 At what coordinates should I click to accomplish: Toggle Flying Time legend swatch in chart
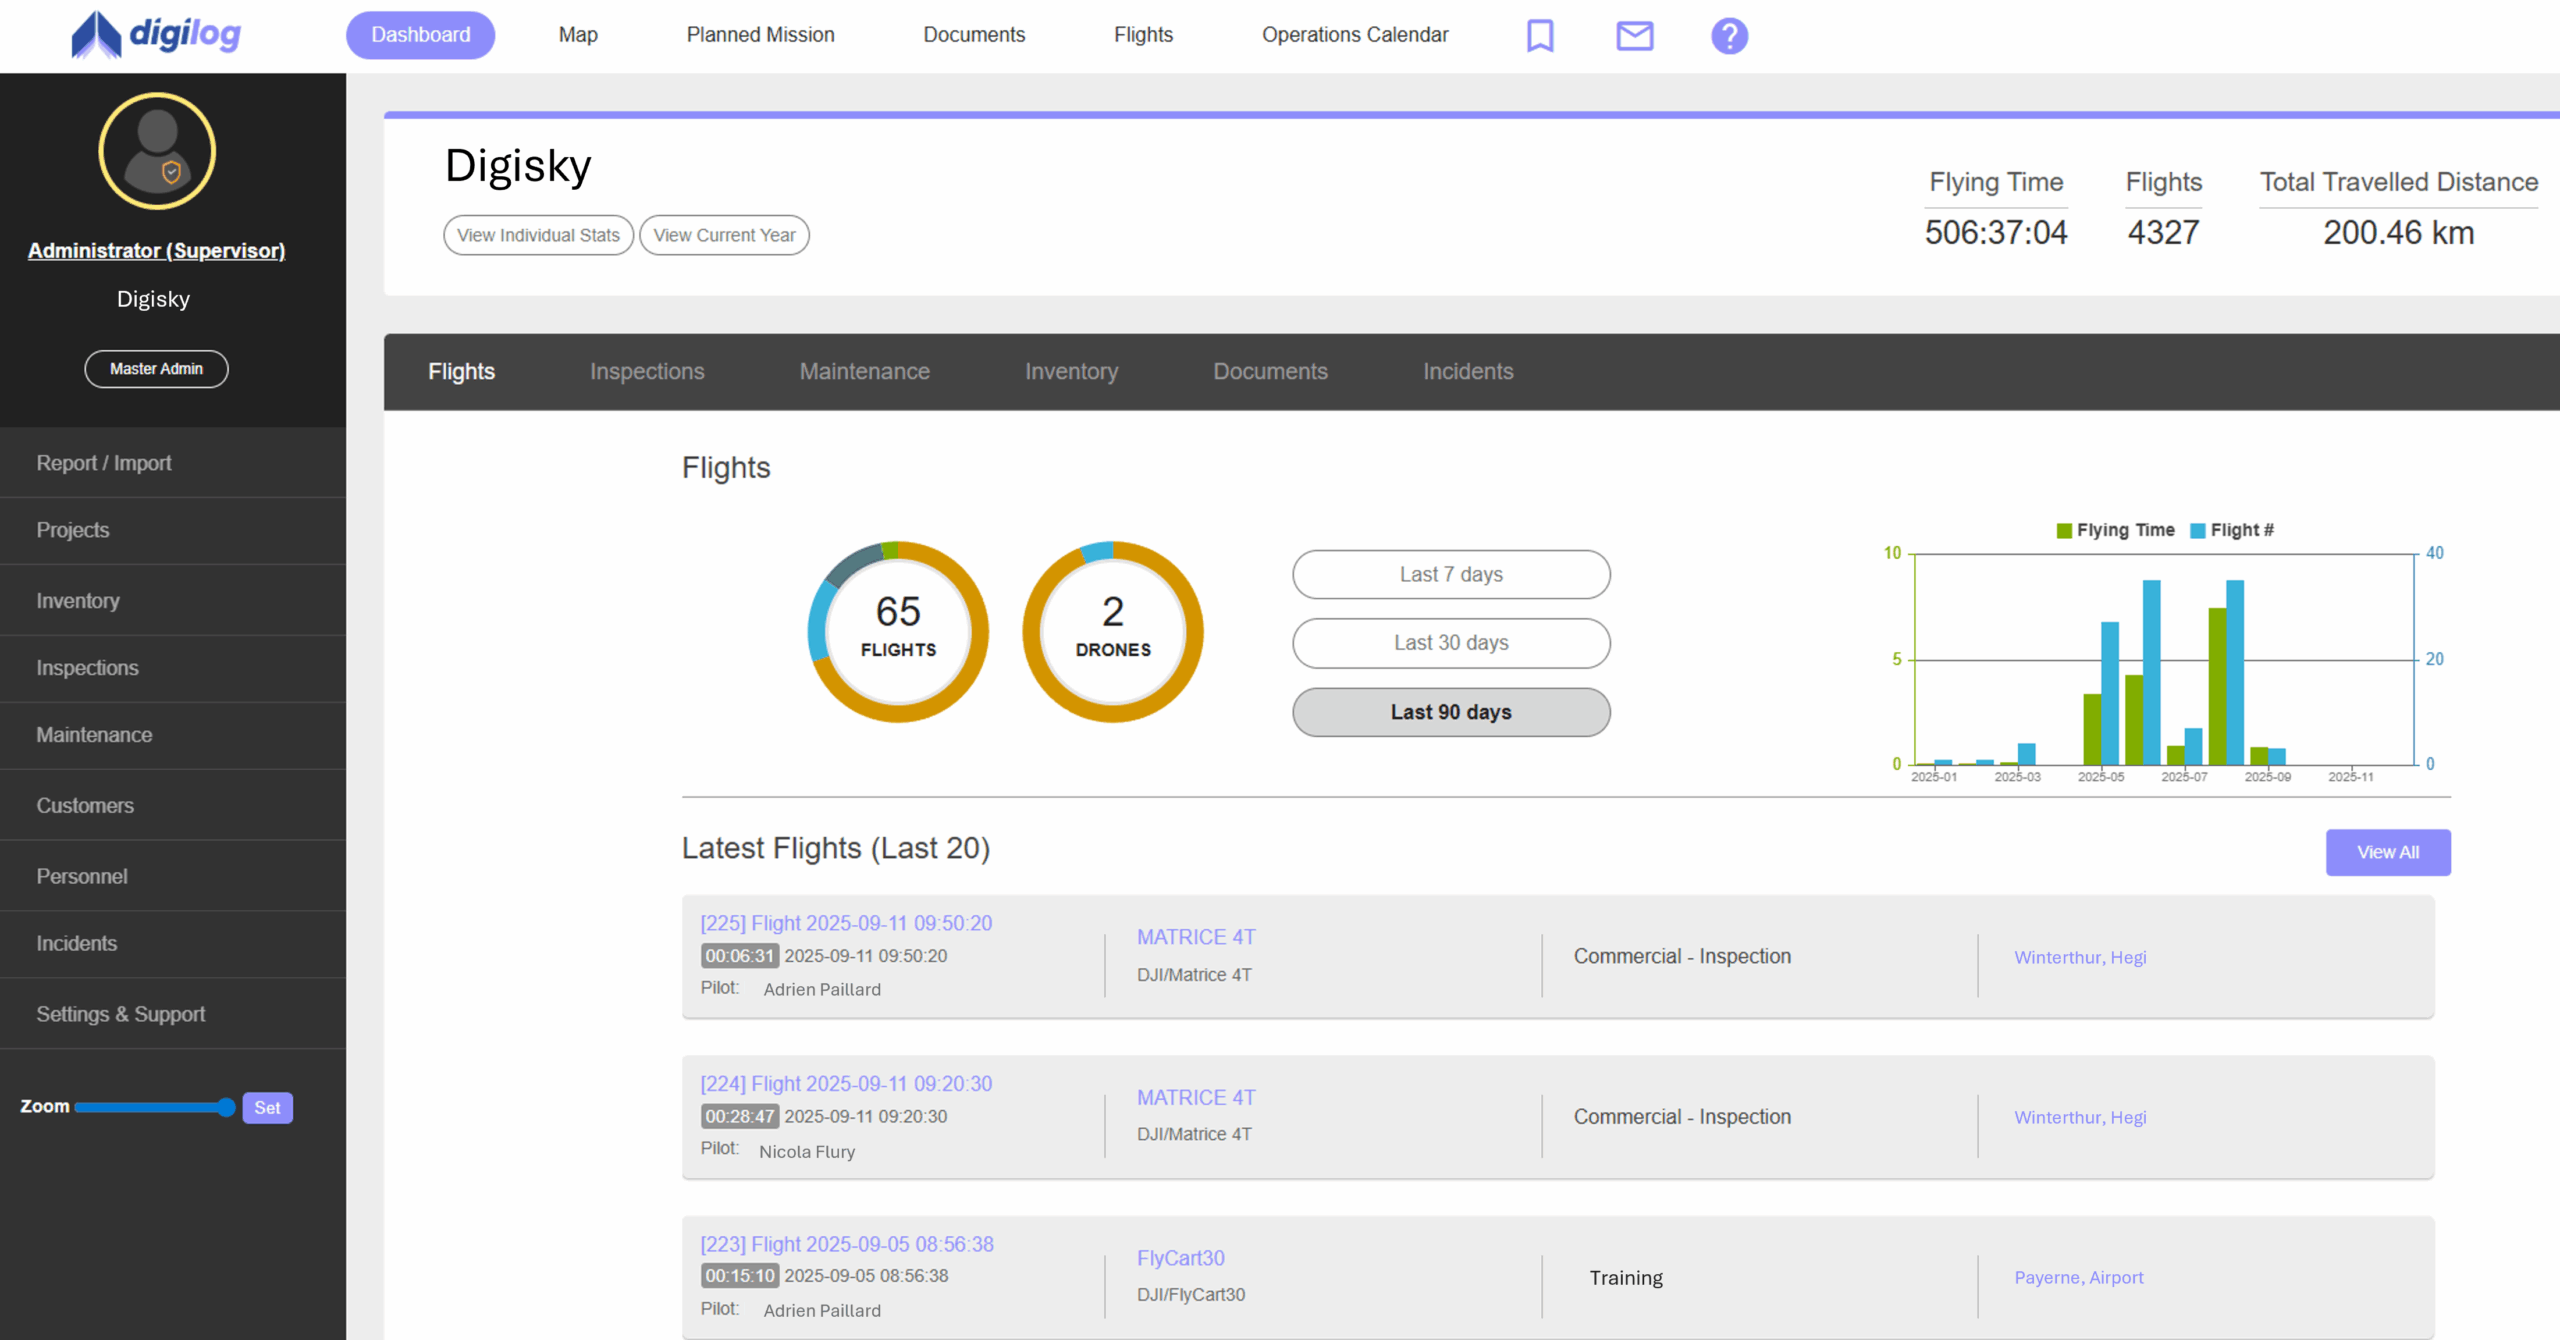[2064, 530]
